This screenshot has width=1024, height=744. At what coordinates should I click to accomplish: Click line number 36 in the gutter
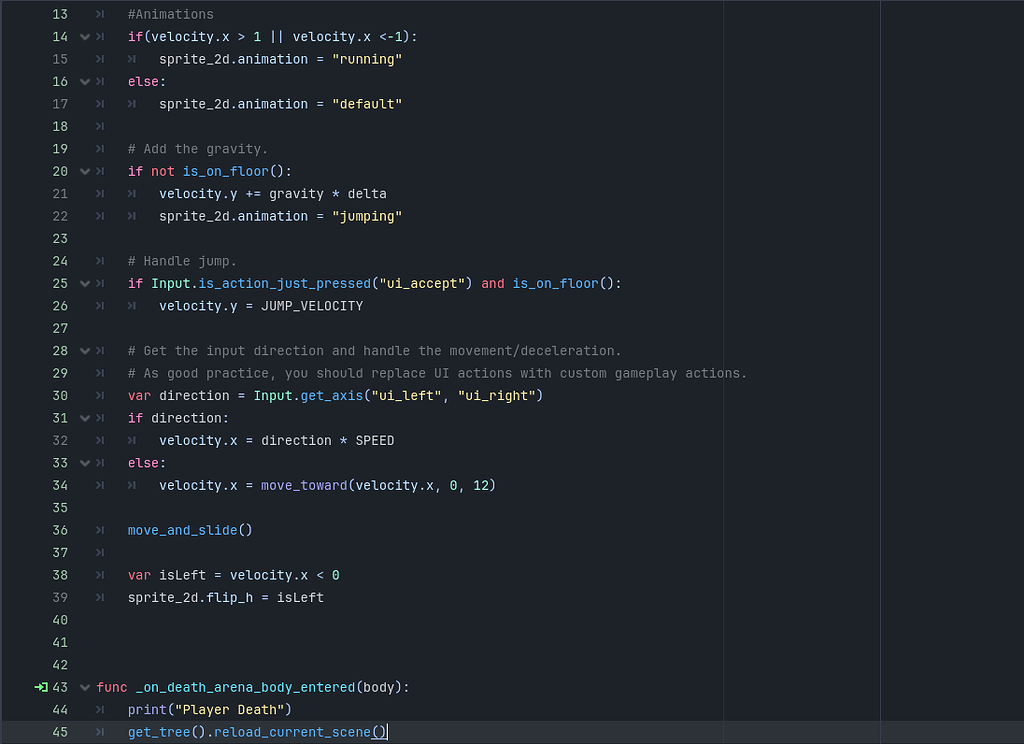coord(60,530)
